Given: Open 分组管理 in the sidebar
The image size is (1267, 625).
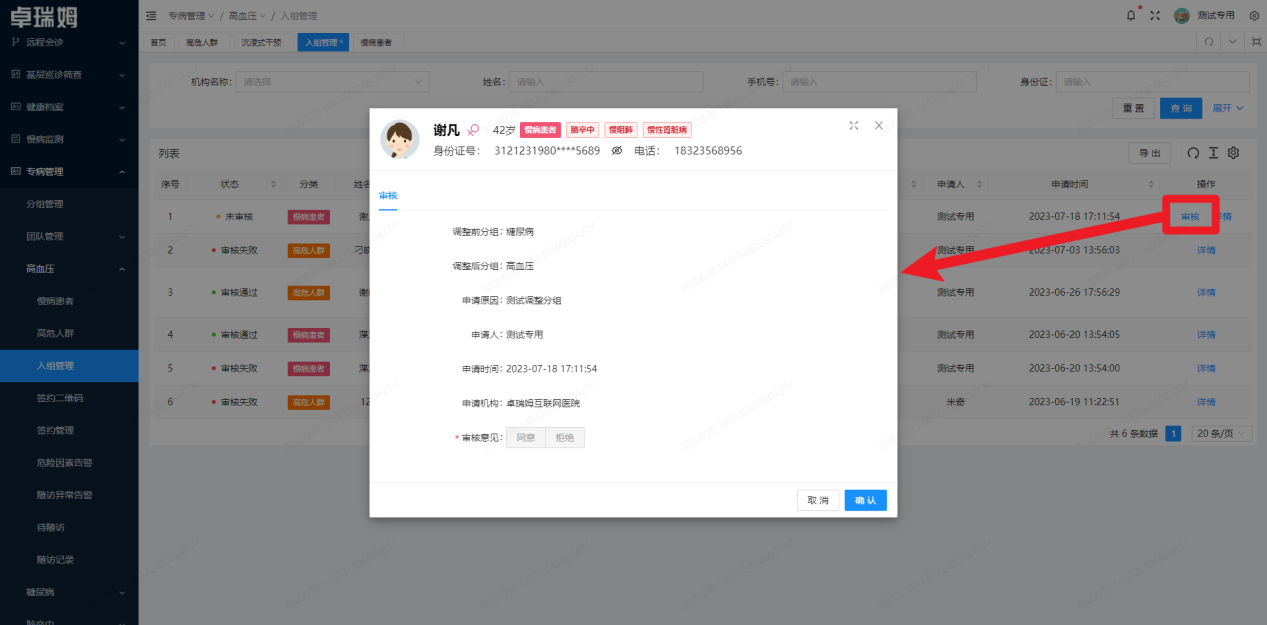Looking at the screenshot, I should (x=44, y=204).
